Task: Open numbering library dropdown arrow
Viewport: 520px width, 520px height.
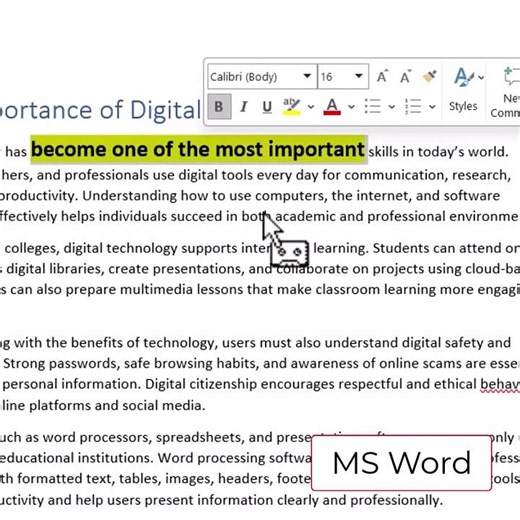Action: click(432, 107)
